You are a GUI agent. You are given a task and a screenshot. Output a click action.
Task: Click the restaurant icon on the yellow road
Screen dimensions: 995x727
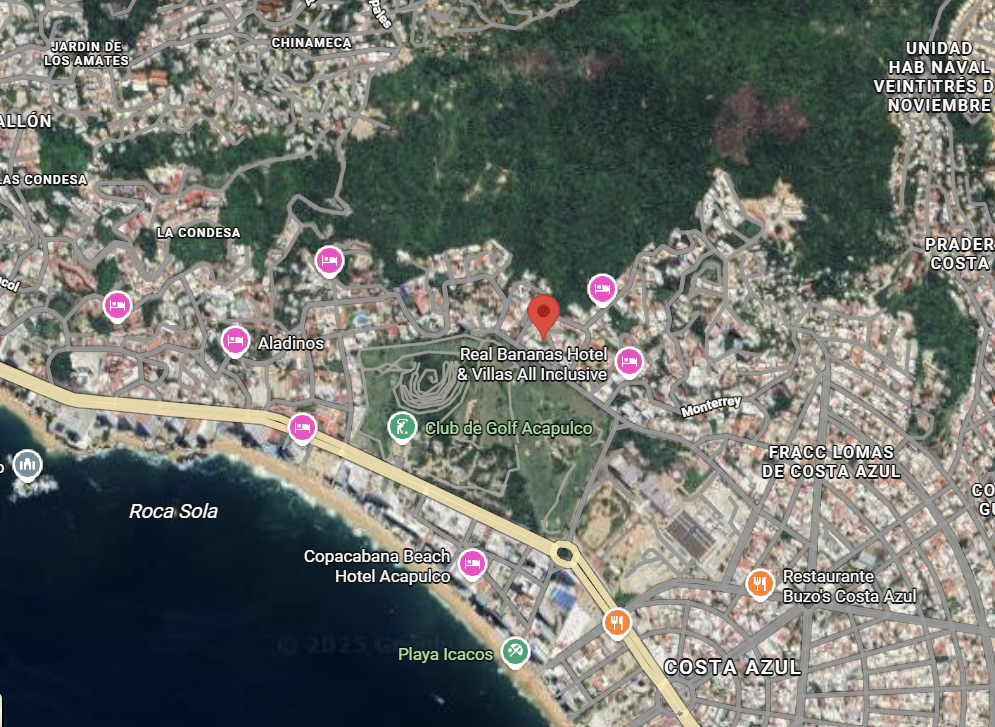coord(617,623)
